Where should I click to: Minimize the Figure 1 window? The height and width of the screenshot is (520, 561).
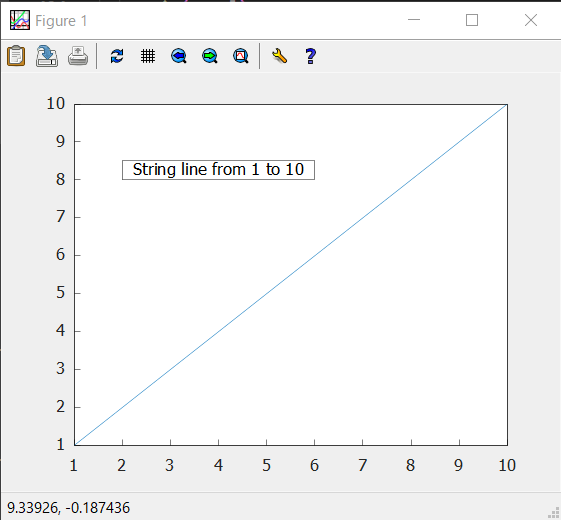pyautogui.click(x=414, y=20)
